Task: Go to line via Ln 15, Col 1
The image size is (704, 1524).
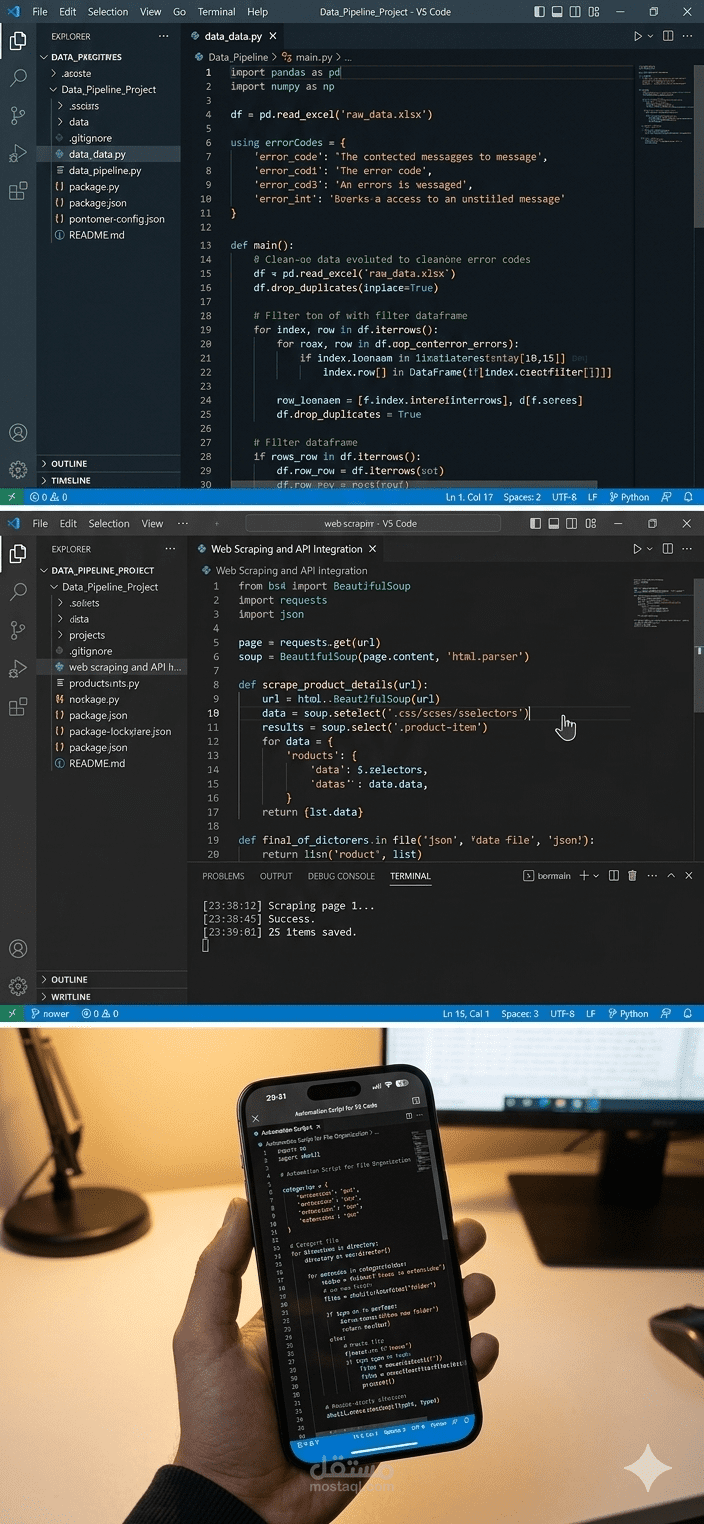Action: (x=466, y=1014)
